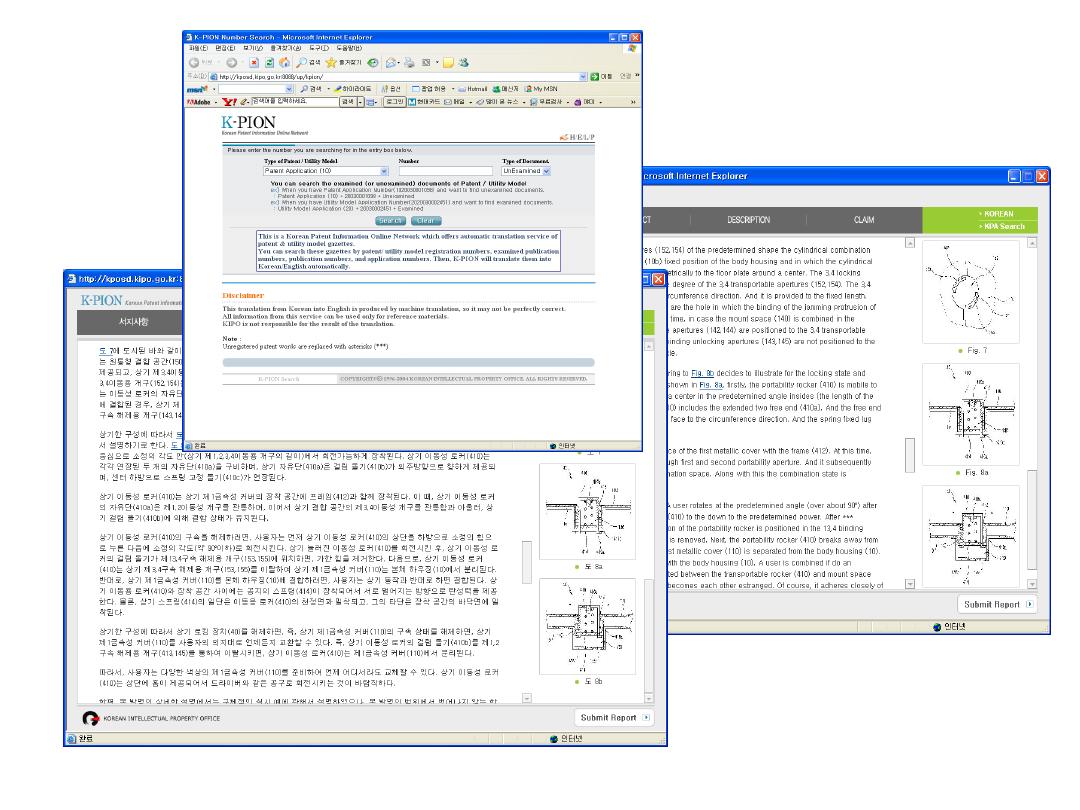Open the Edit menu (편집)
Viewport: 1080px width, 810px height.
[225, 48]
